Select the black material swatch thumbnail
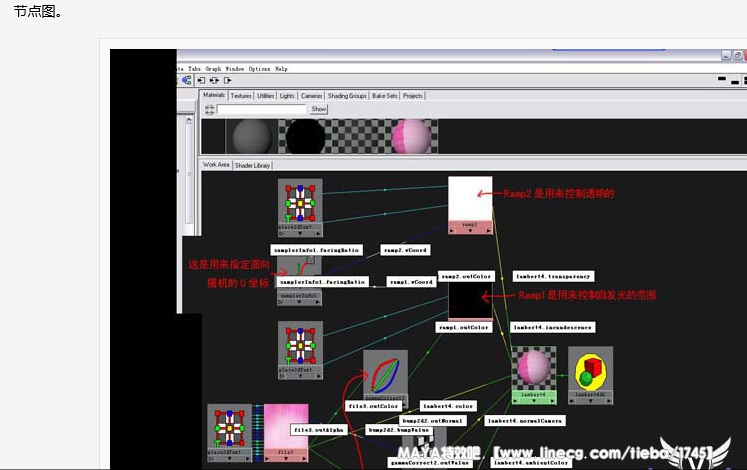This screenshot has height=470, width=747. 306,136
